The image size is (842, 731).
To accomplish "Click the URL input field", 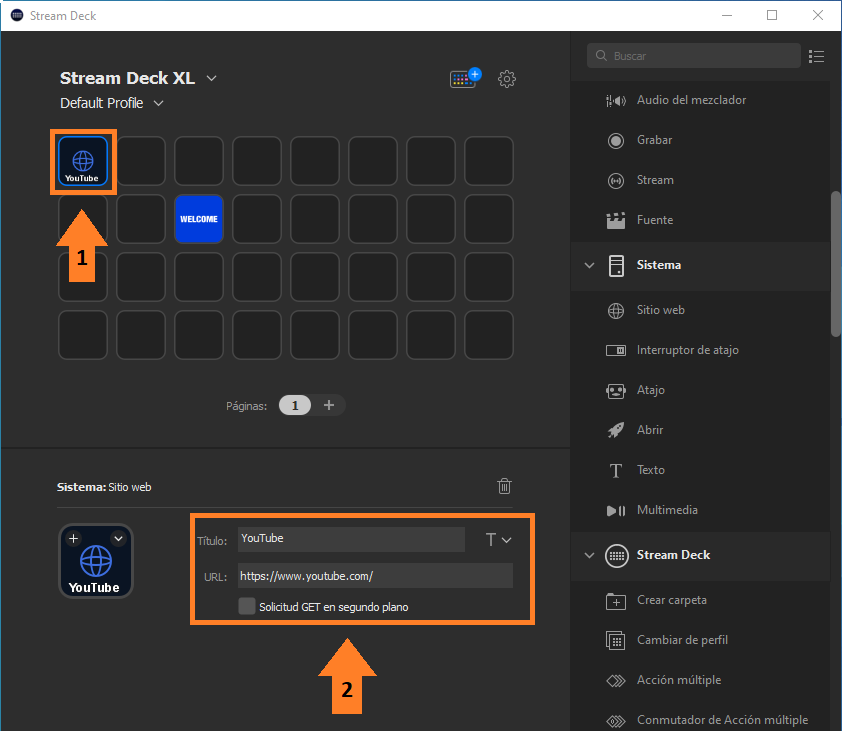I will click(375, 576).
